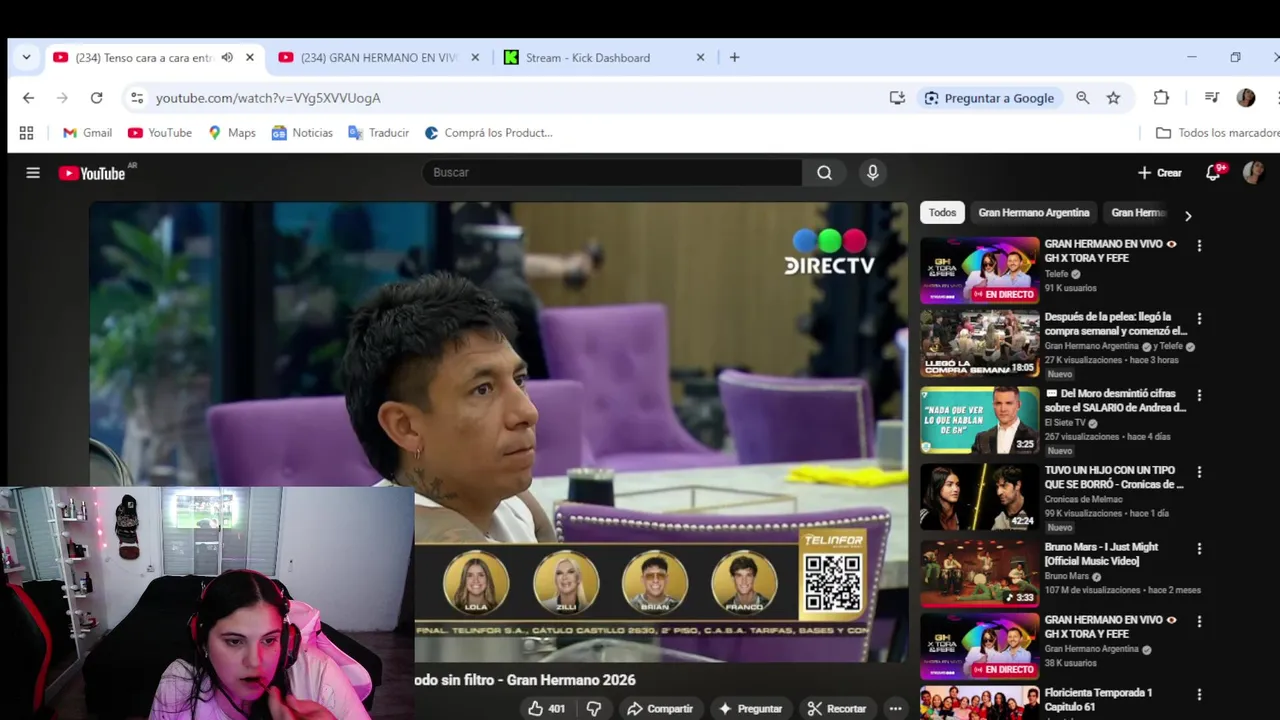The image size is (1280, 720).
Task: Click the YouTube search magnifier button
Action: tap(824, 172)
